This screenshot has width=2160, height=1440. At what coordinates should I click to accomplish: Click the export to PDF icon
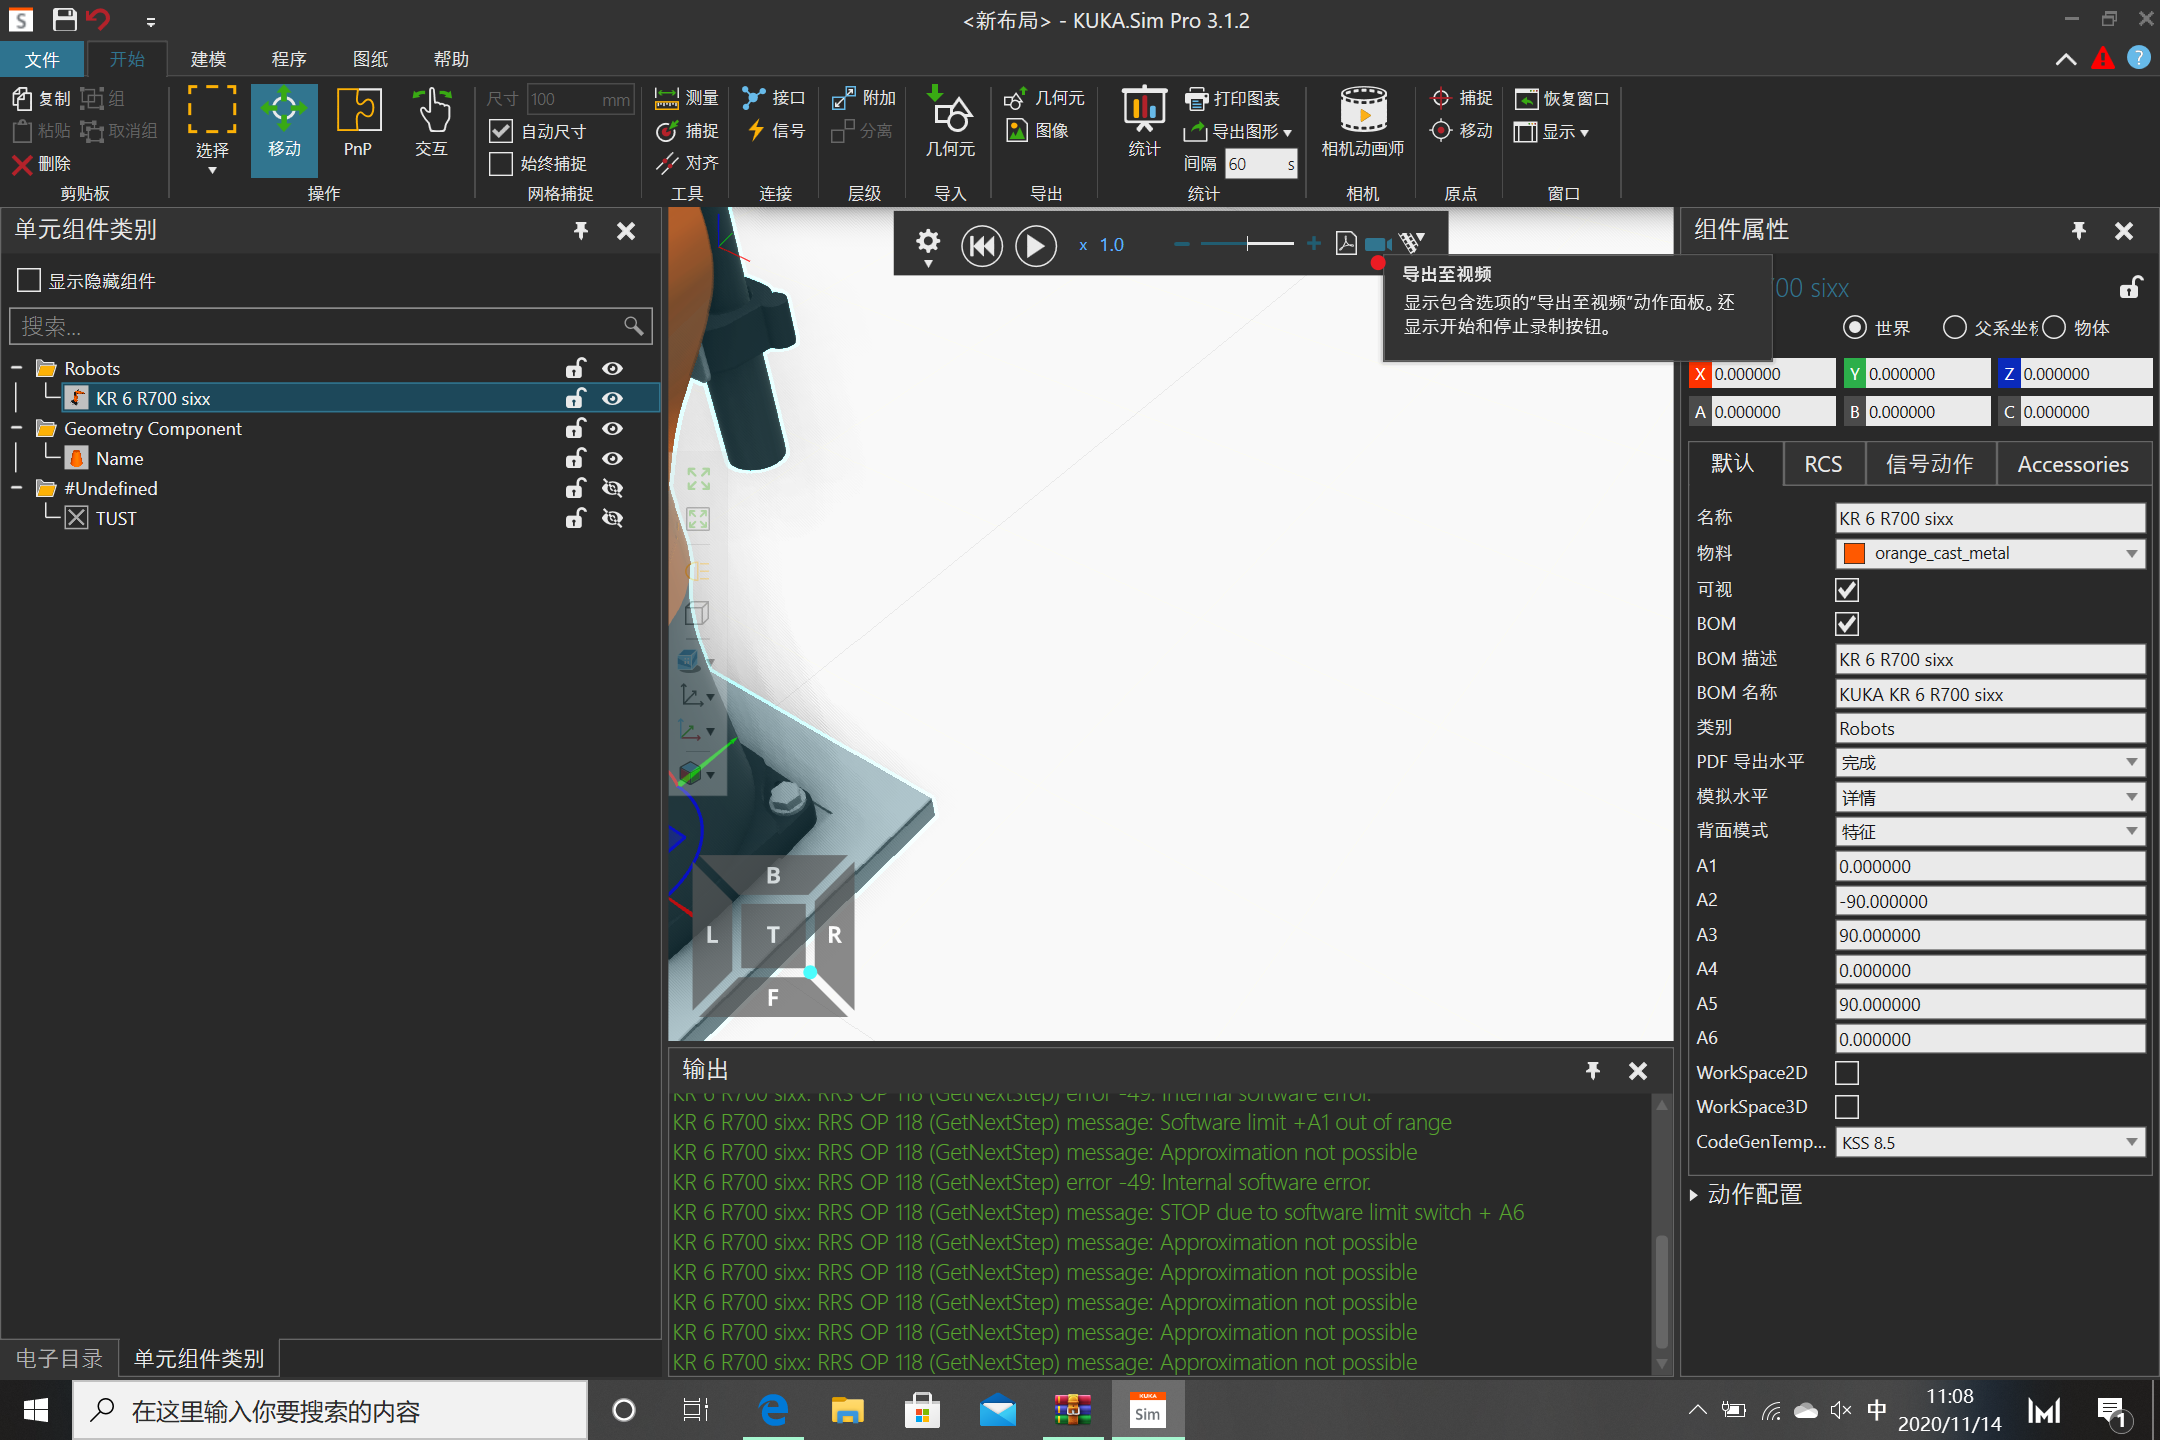[1346, 243]
